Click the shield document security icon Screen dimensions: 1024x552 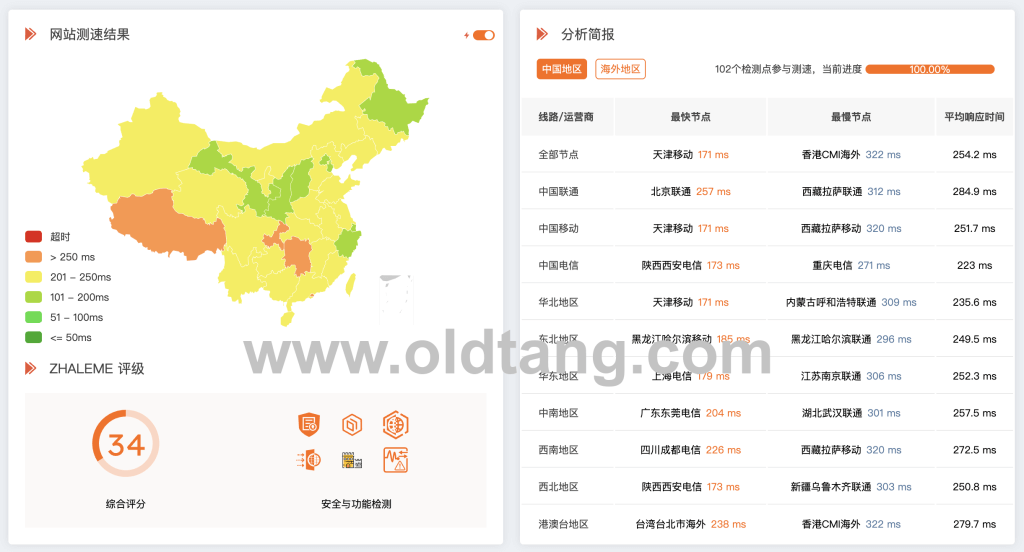(309, 425)
